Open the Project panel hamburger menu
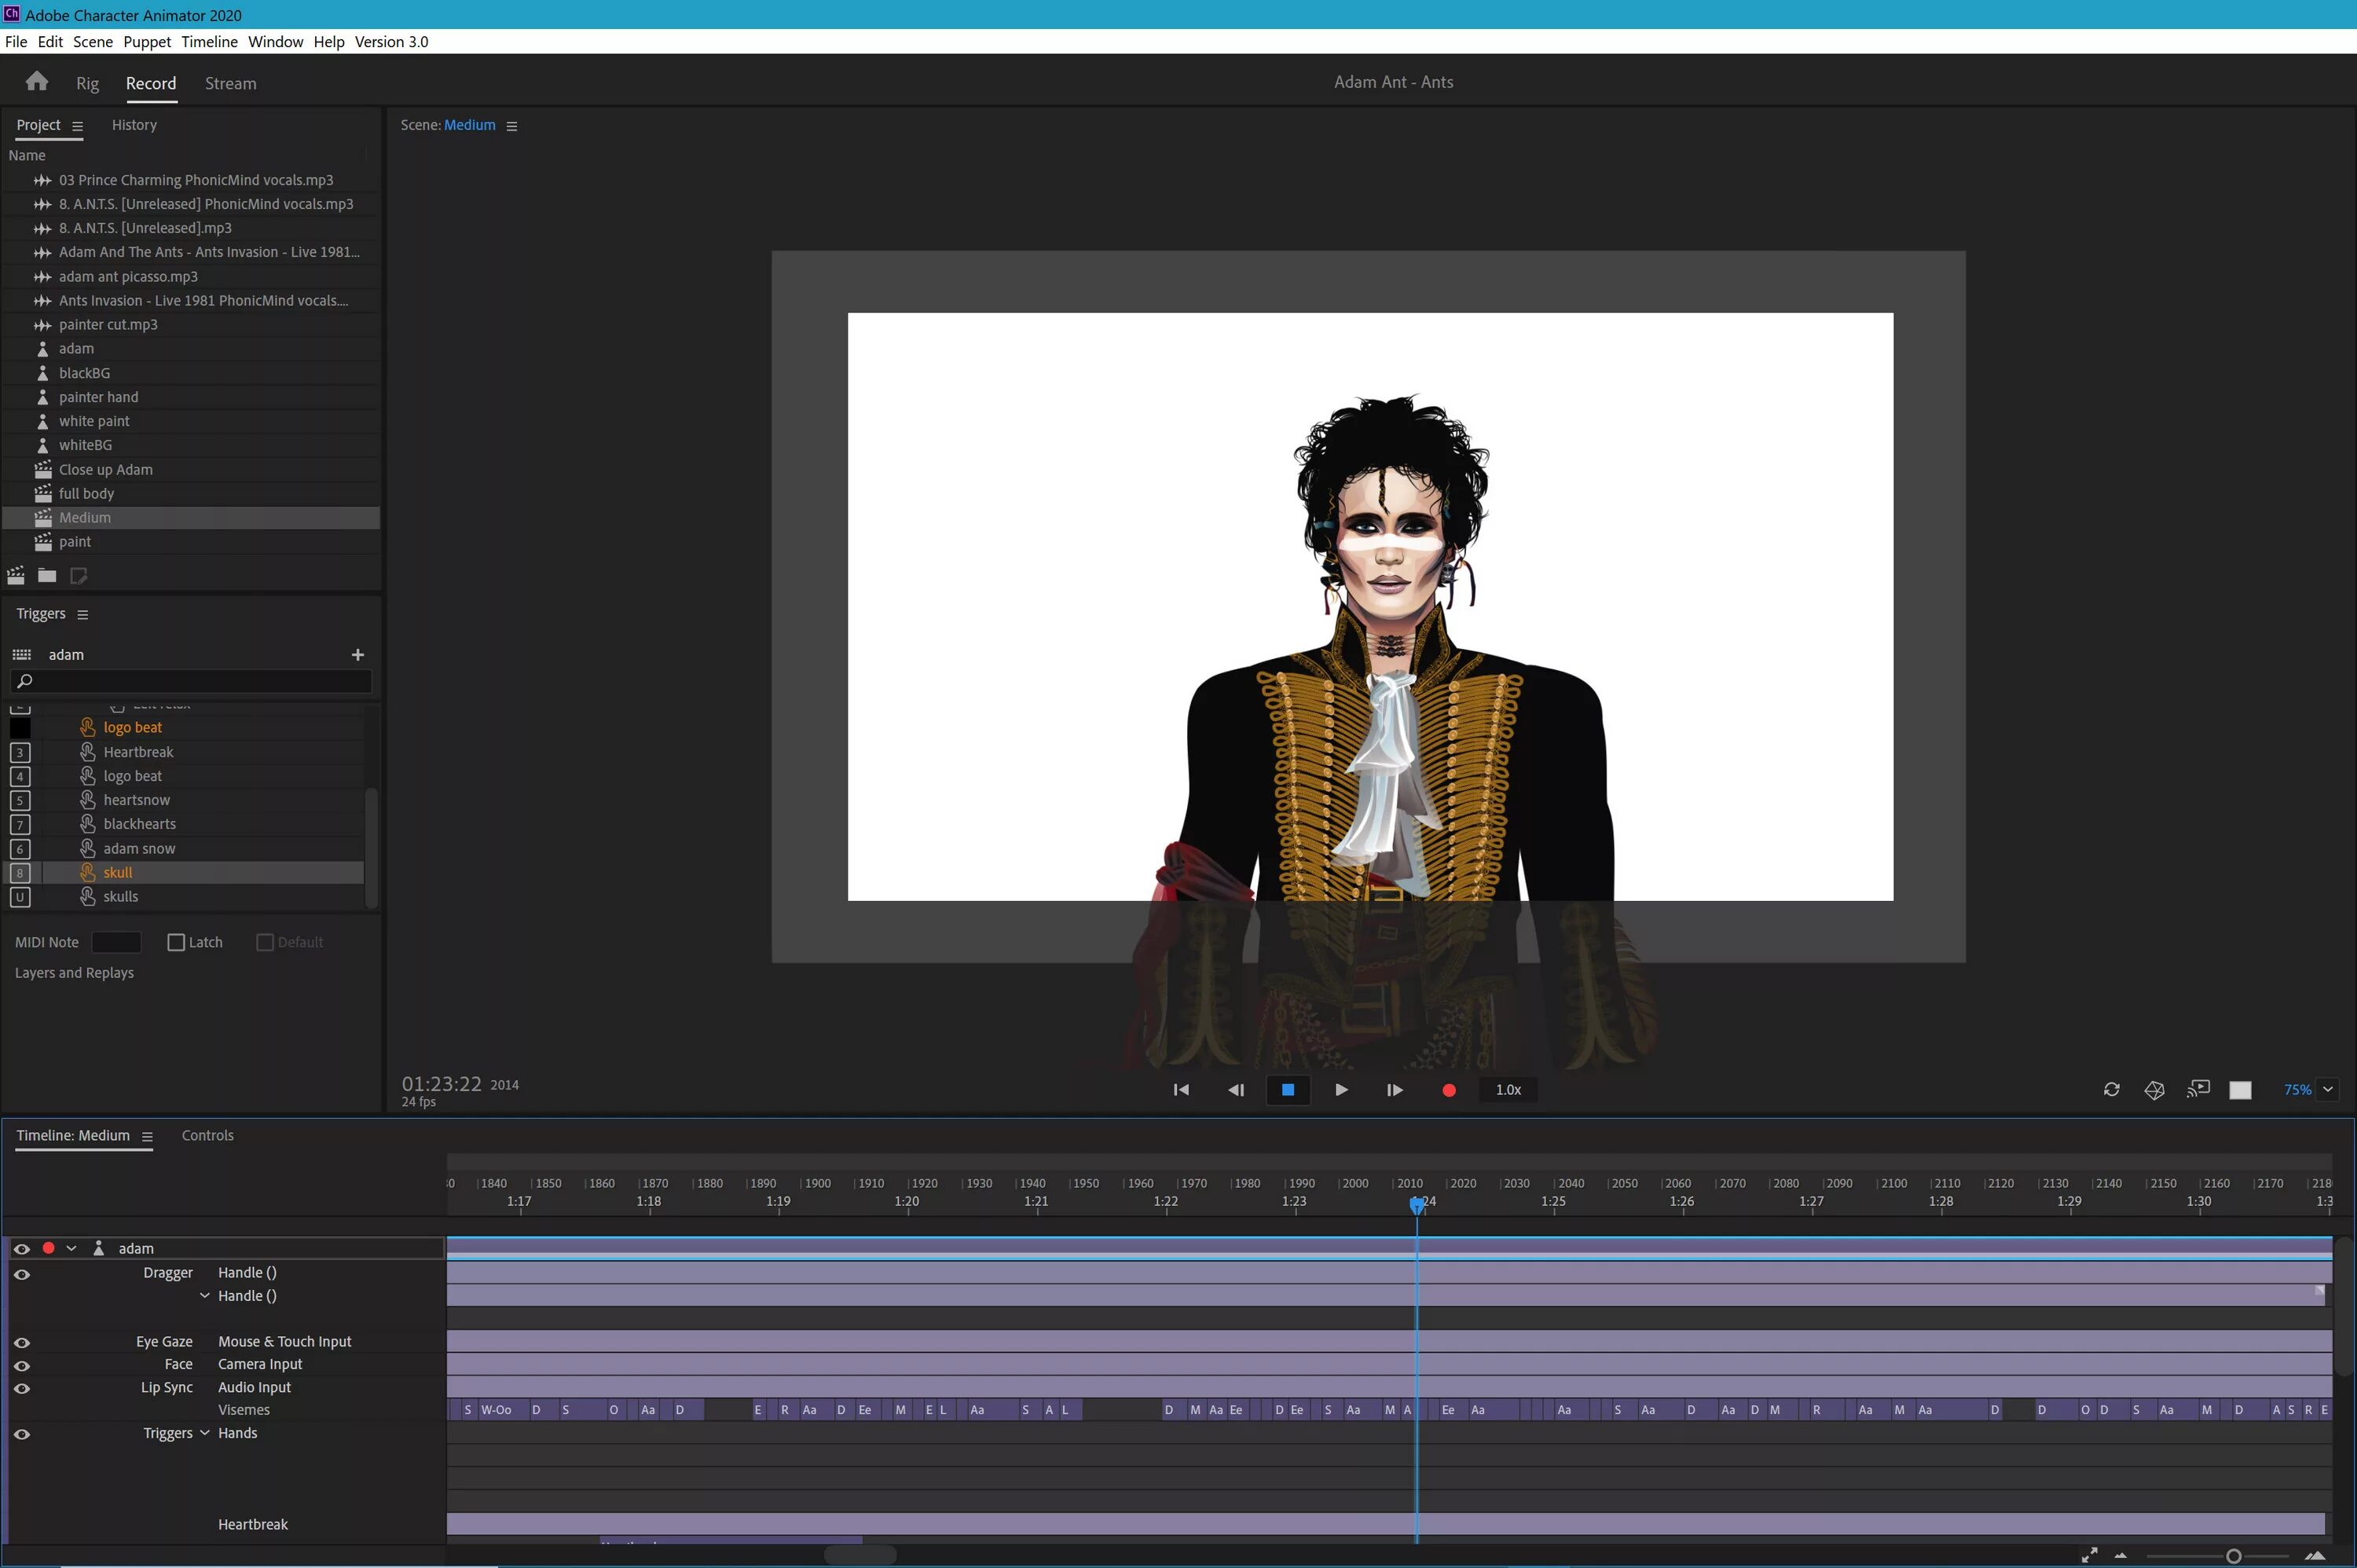Viewport: 2357px width, 1568px height. (x=77, y=126)
